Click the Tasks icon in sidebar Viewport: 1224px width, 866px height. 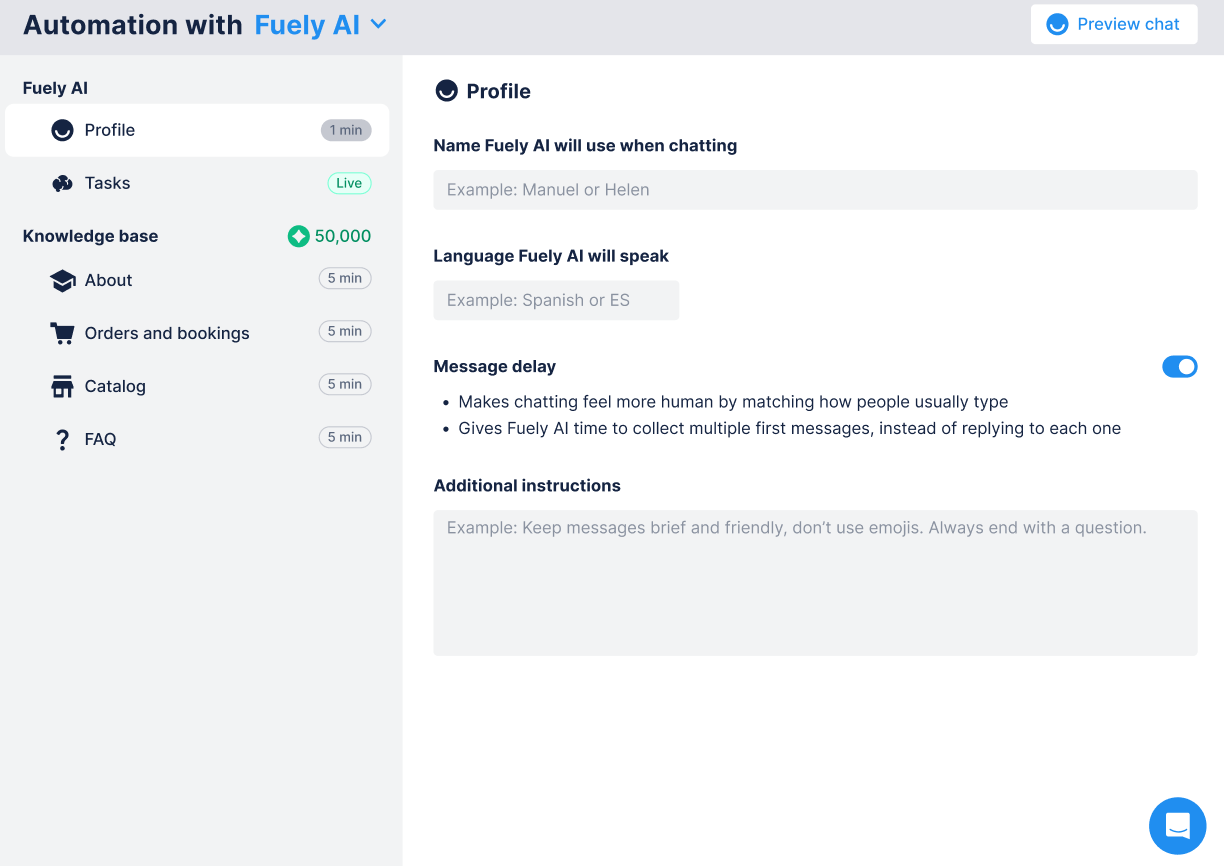pyautogui.click(x=62, y=183)
